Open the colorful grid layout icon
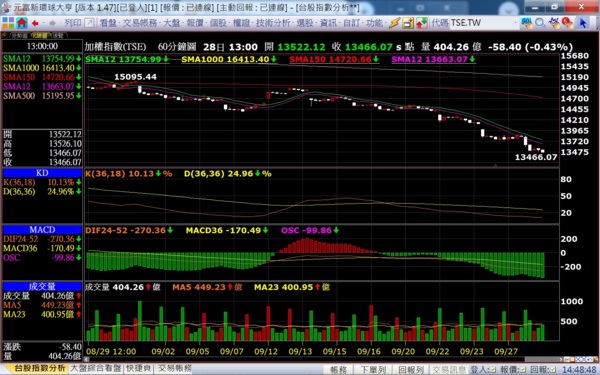 [8, 23]
